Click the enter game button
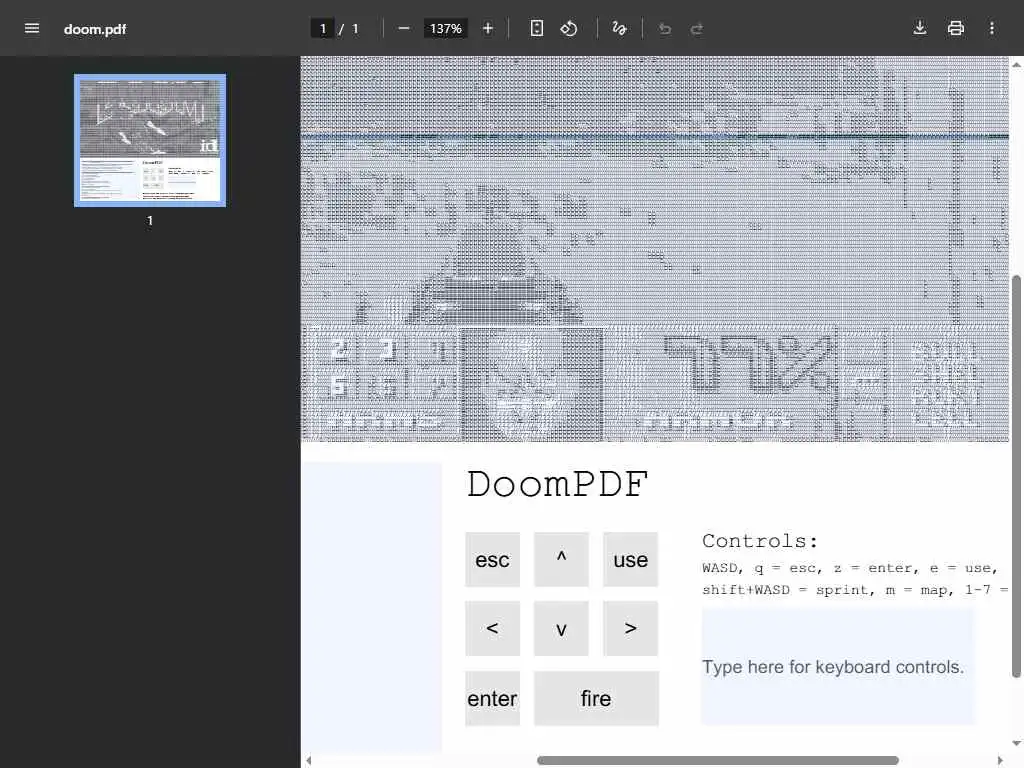1024x768 pixels. tap(492, 698)
